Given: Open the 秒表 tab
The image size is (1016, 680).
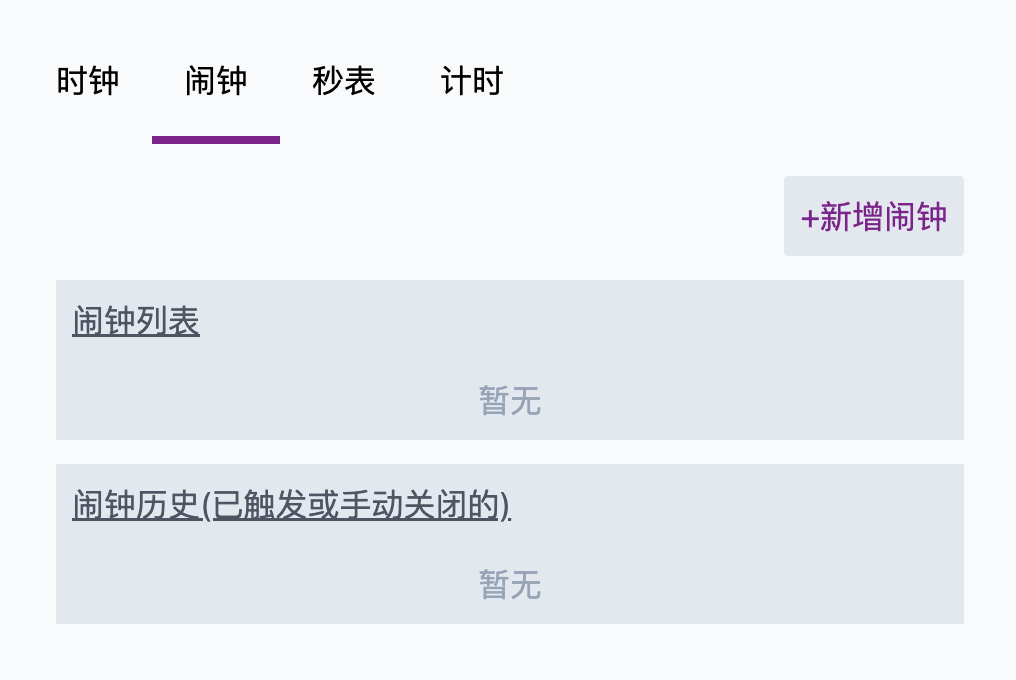Looking at the screenshot, I should (x=343, y=82).
